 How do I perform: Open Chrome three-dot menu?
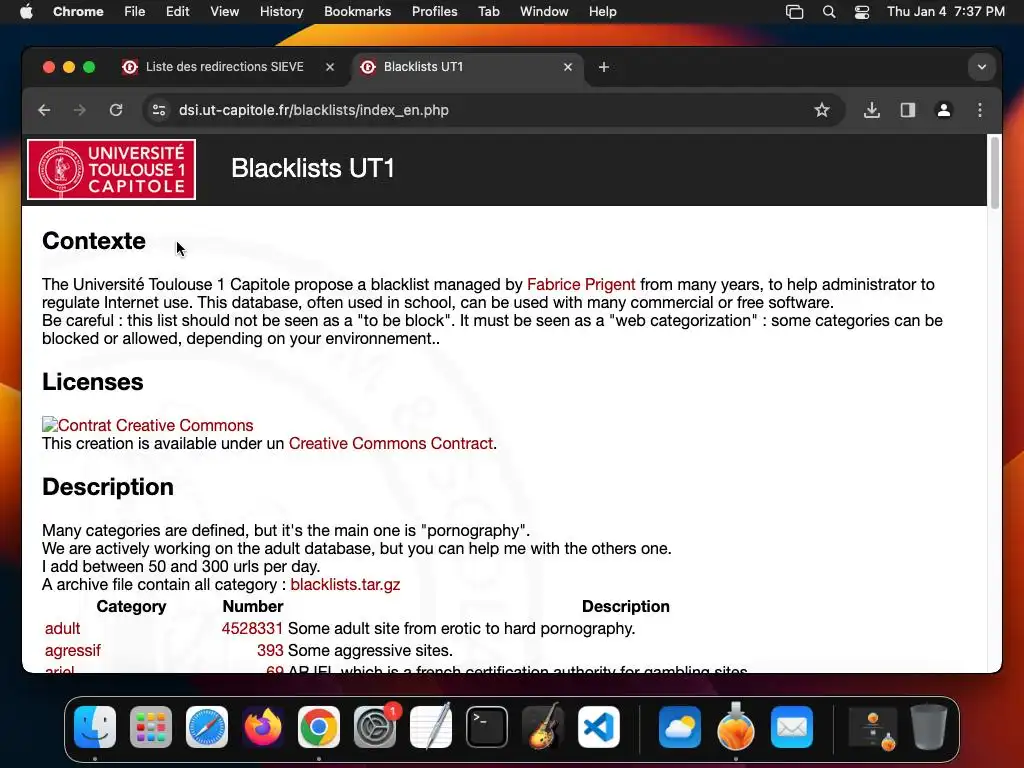click(980, 110)
